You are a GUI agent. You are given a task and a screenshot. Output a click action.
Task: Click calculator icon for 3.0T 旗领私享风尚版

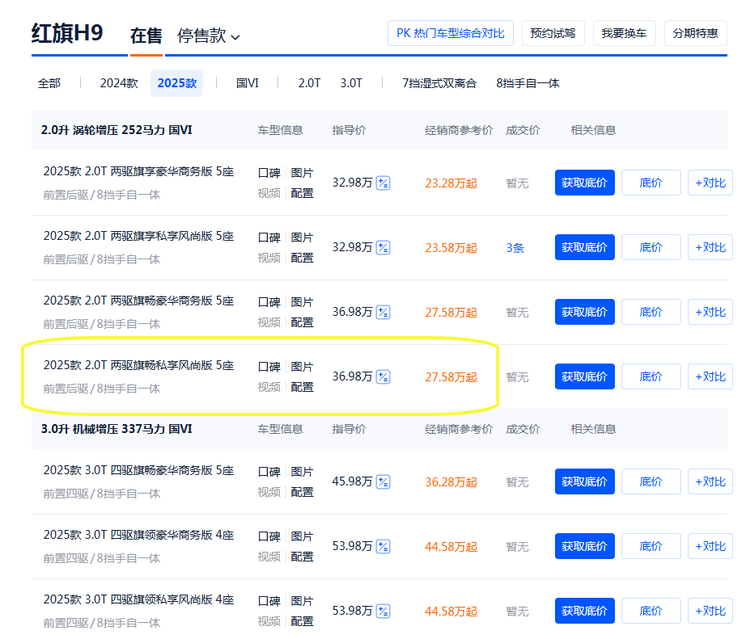383,611
